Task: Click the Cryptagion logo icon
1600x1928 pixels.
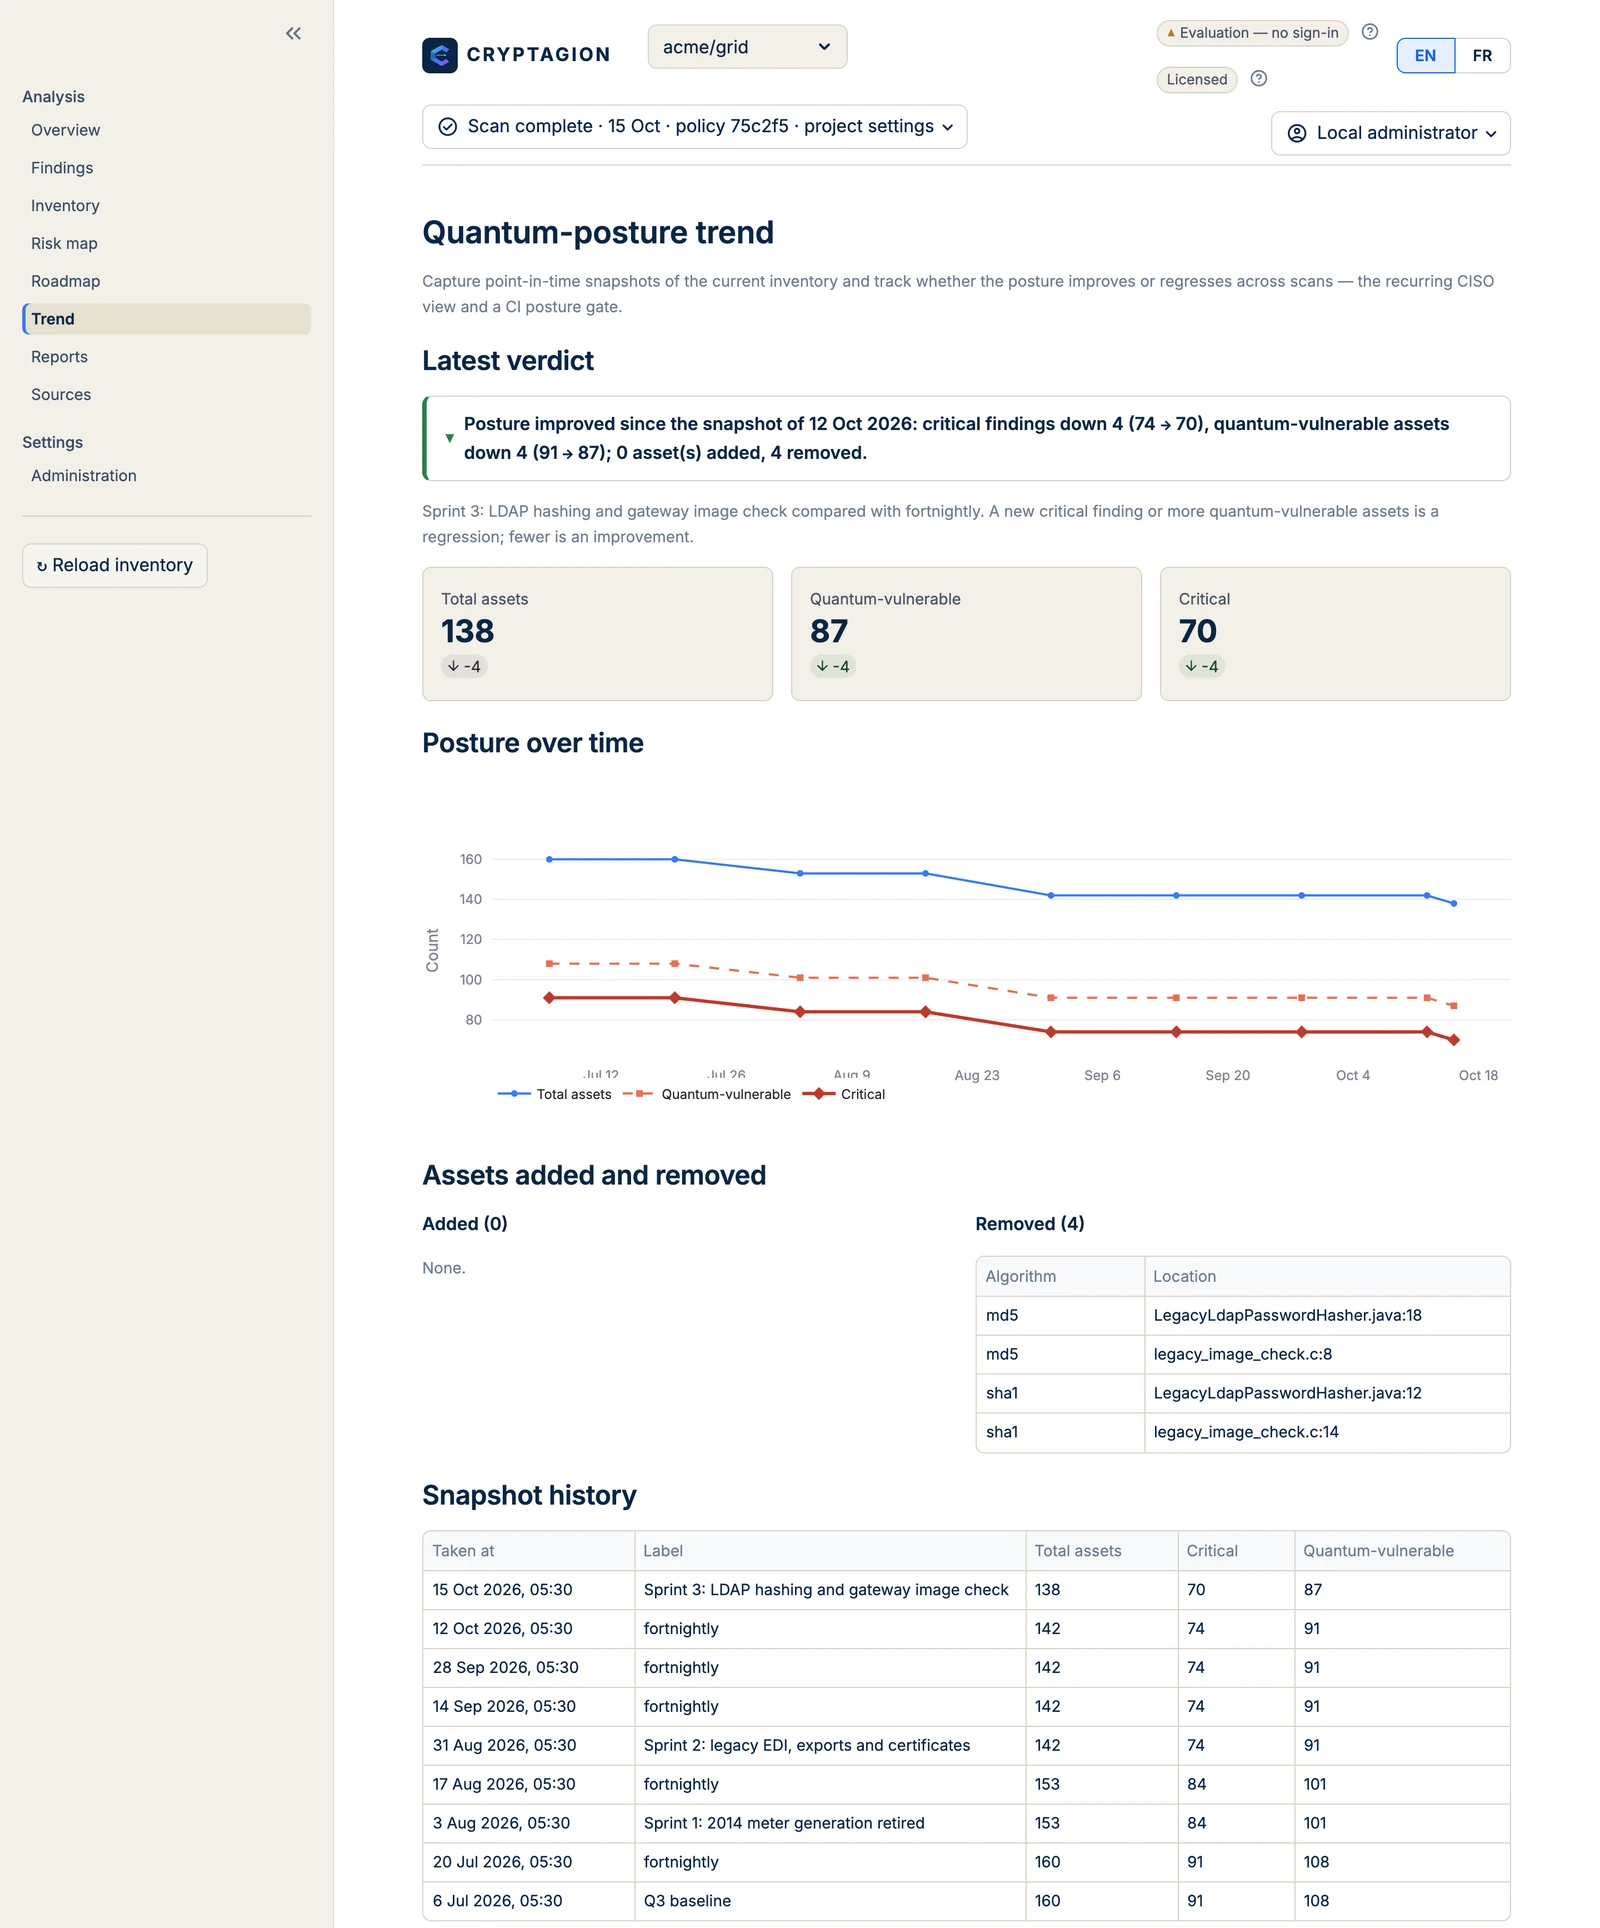Action: pos(440,55)
